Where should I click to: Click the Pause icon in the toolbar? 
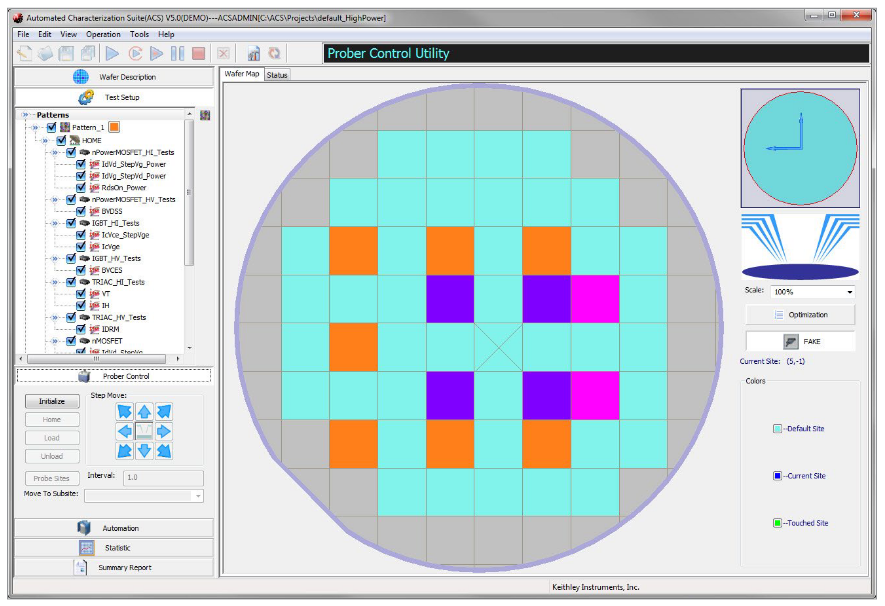[177, 54]
